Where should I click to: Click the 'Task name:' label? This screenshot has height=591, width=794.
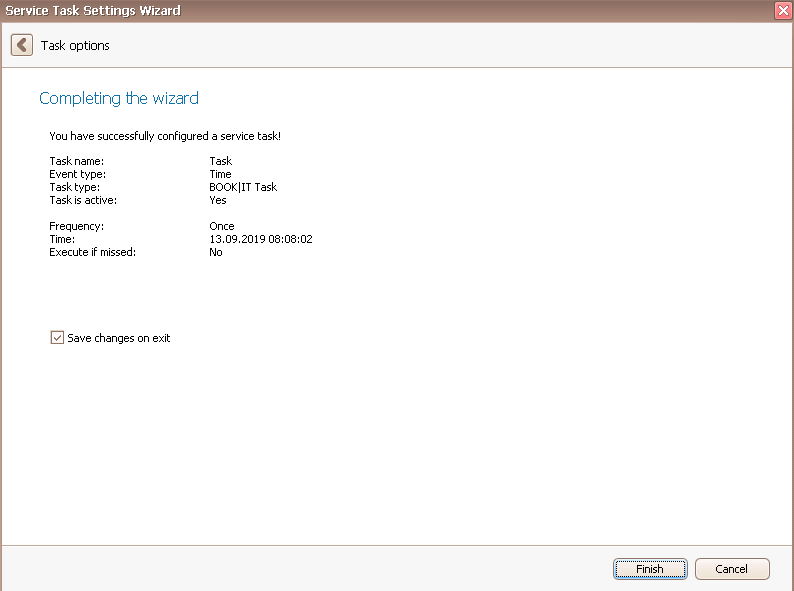(76, 161)
